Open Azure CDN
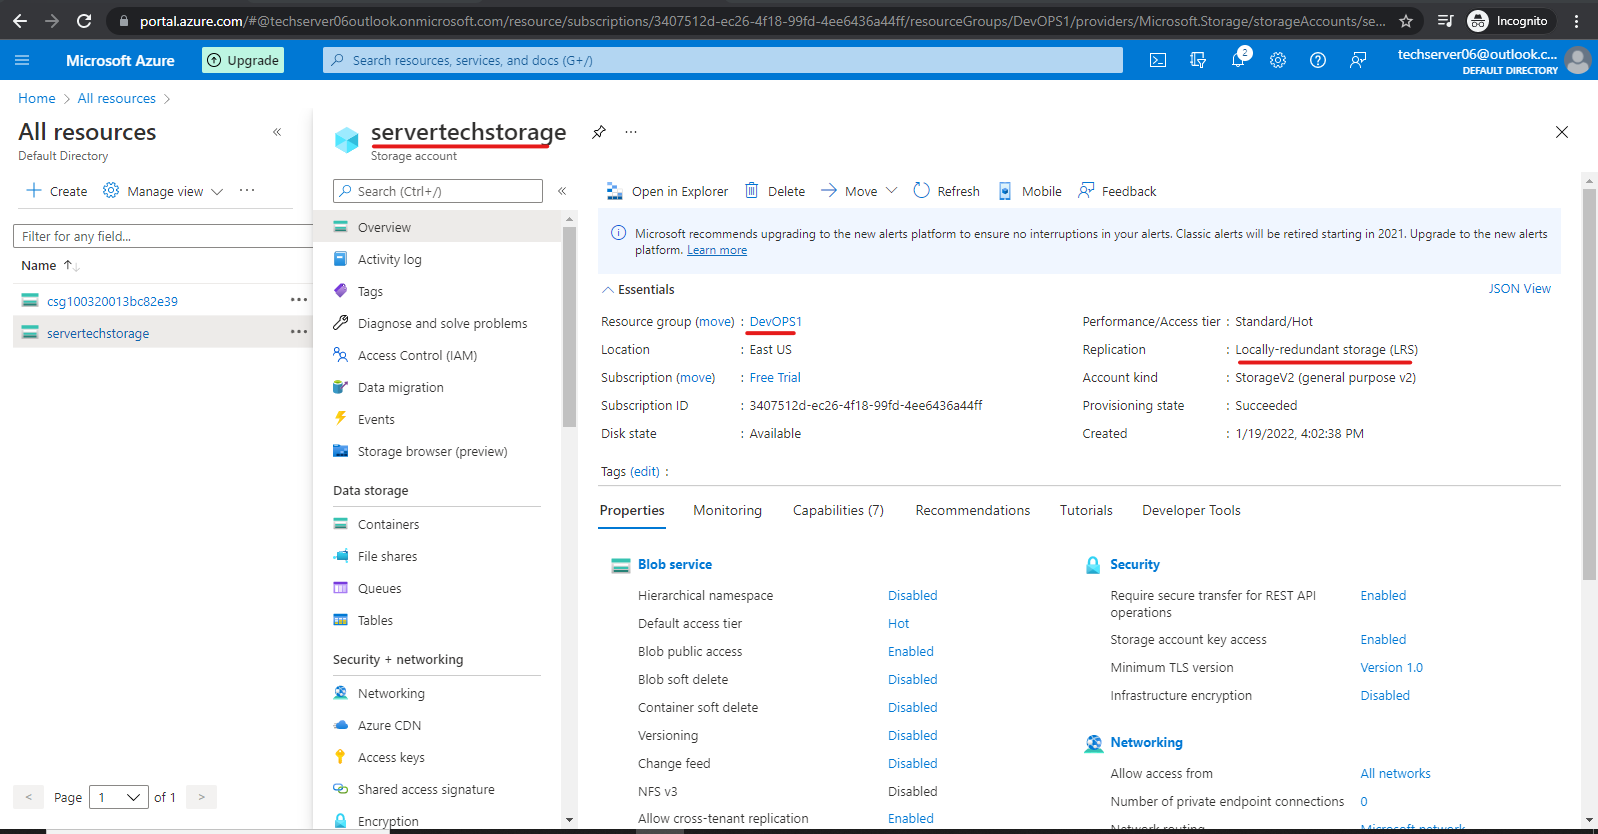Image resolution: width=1598 pixels, height=834 pixels. tap(389, 725)
